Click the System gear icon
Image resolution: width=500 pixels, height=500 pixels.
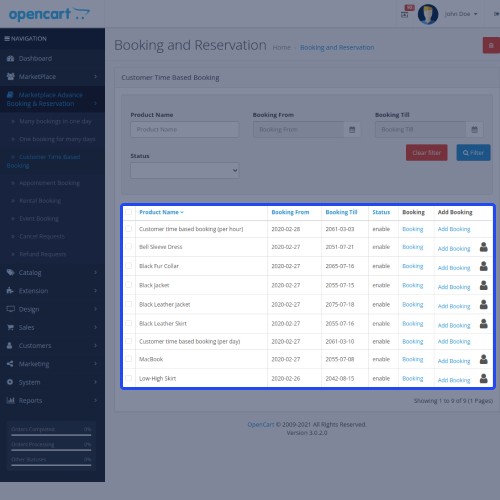(10, 382)
